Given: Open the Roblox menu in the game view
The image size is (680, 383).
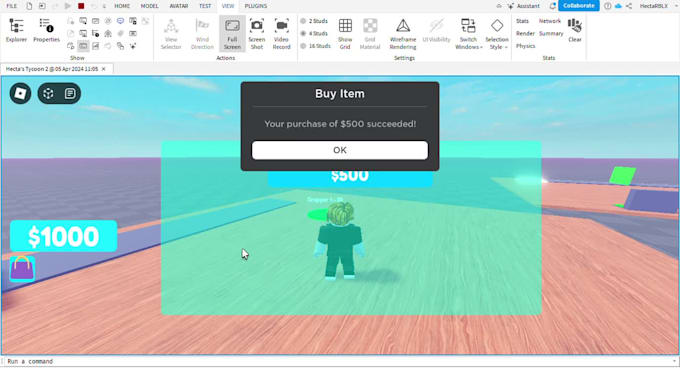Looking at the screenshot, I should pyautogui.click(x=20, y=93).
